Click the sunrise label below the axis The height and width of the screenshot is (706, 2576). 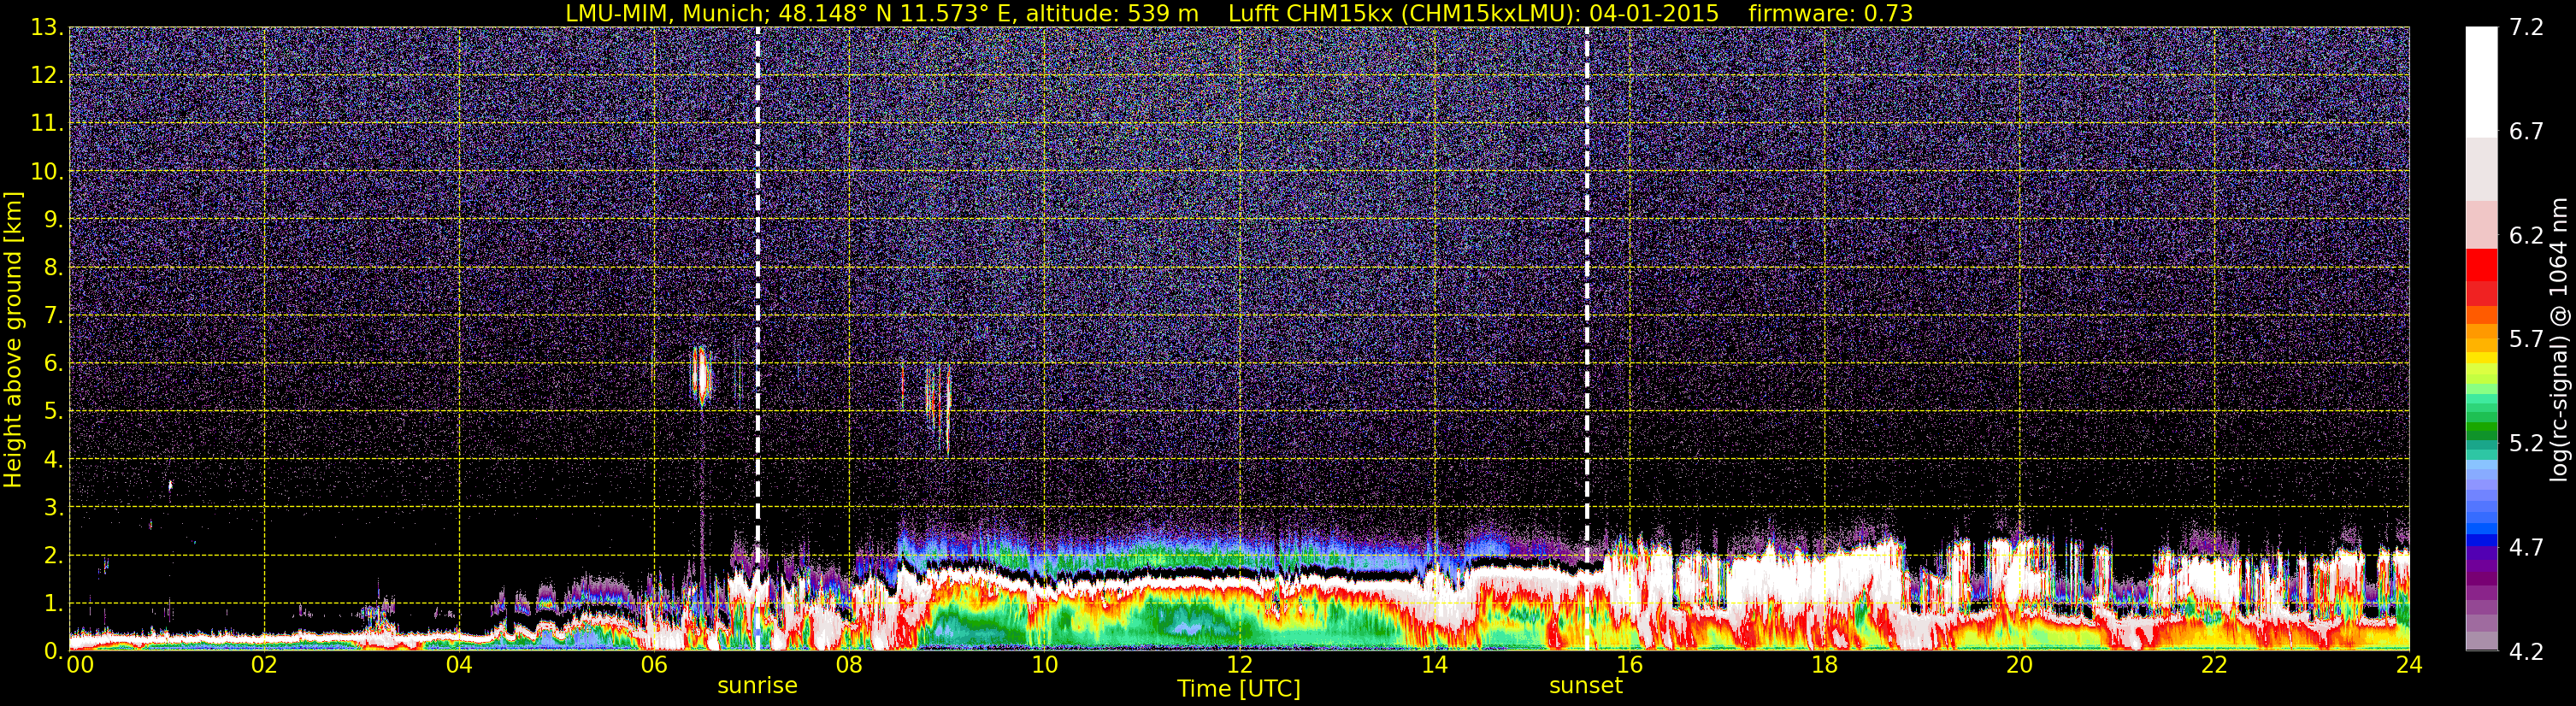click(x=757, y=686)
